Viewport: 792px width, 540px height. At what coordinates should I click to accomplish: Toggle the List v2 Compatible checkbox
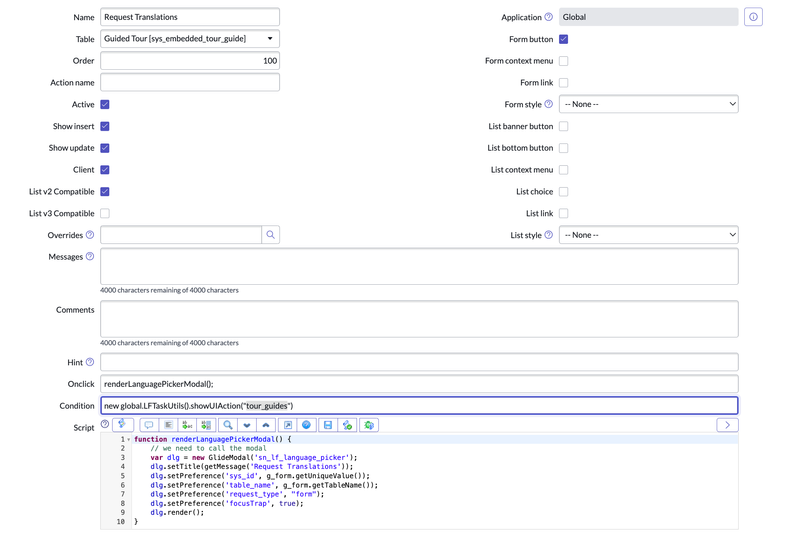click(105, 191)
